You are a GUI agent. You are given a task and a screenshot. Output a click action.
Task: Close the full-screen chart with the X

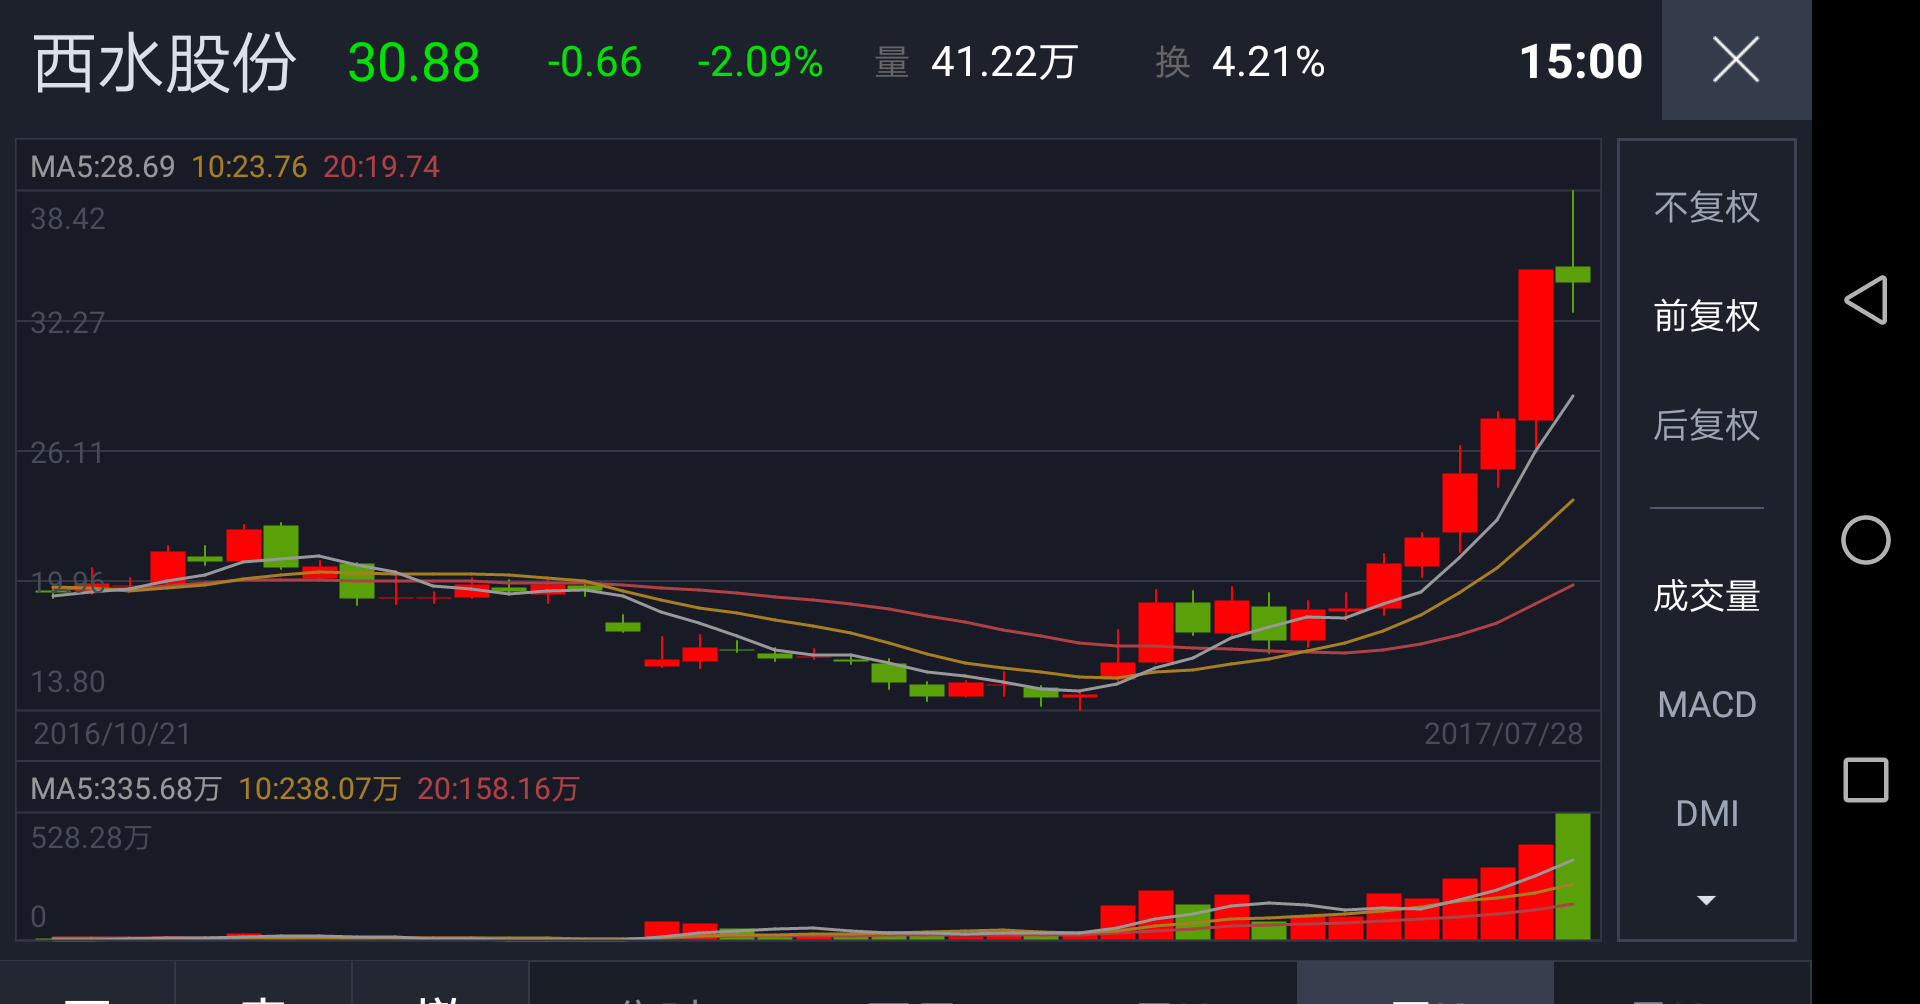1736,60
